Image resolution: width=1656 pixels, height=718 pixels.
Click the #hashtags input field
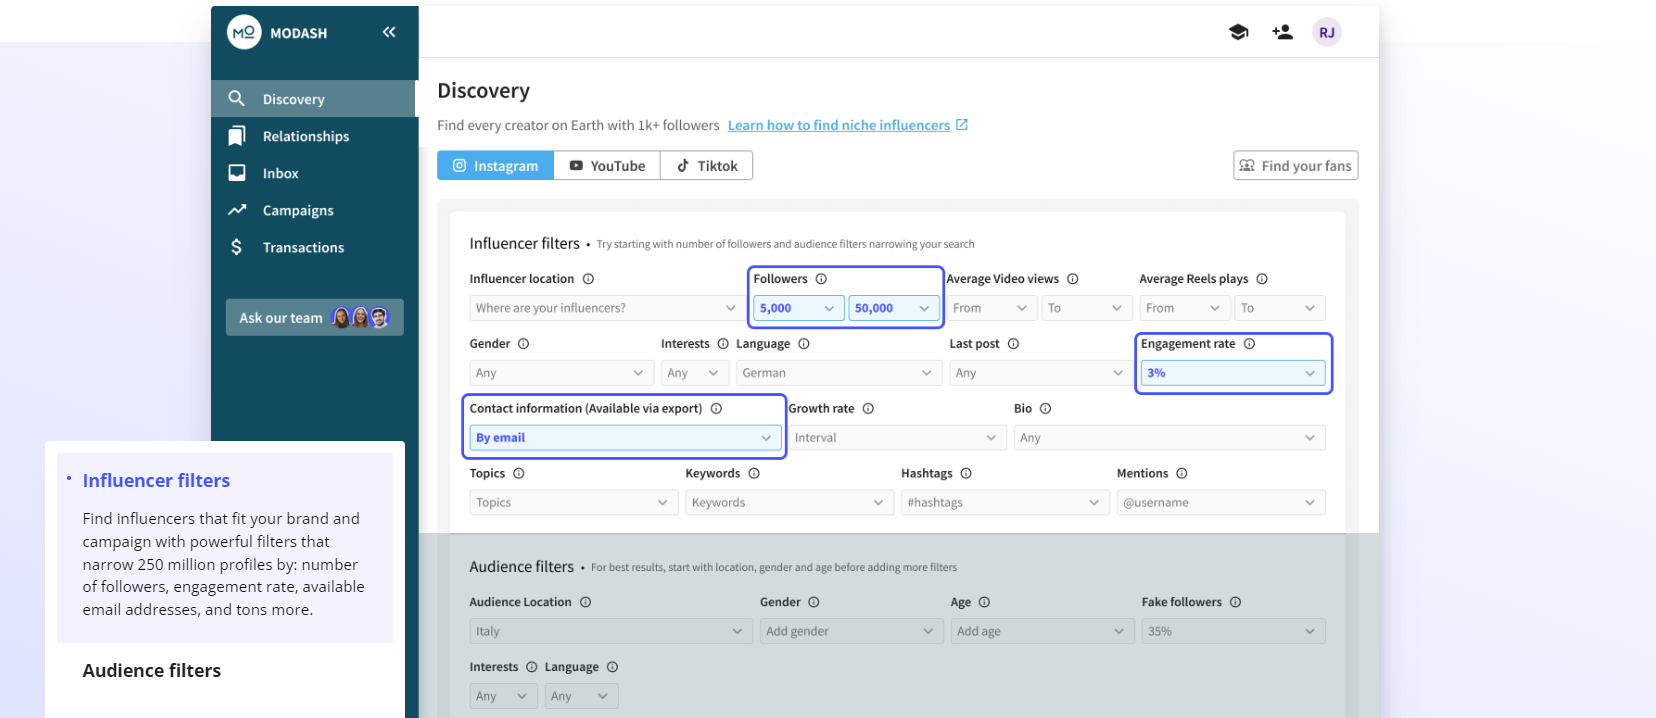[x=1005, y=503]
